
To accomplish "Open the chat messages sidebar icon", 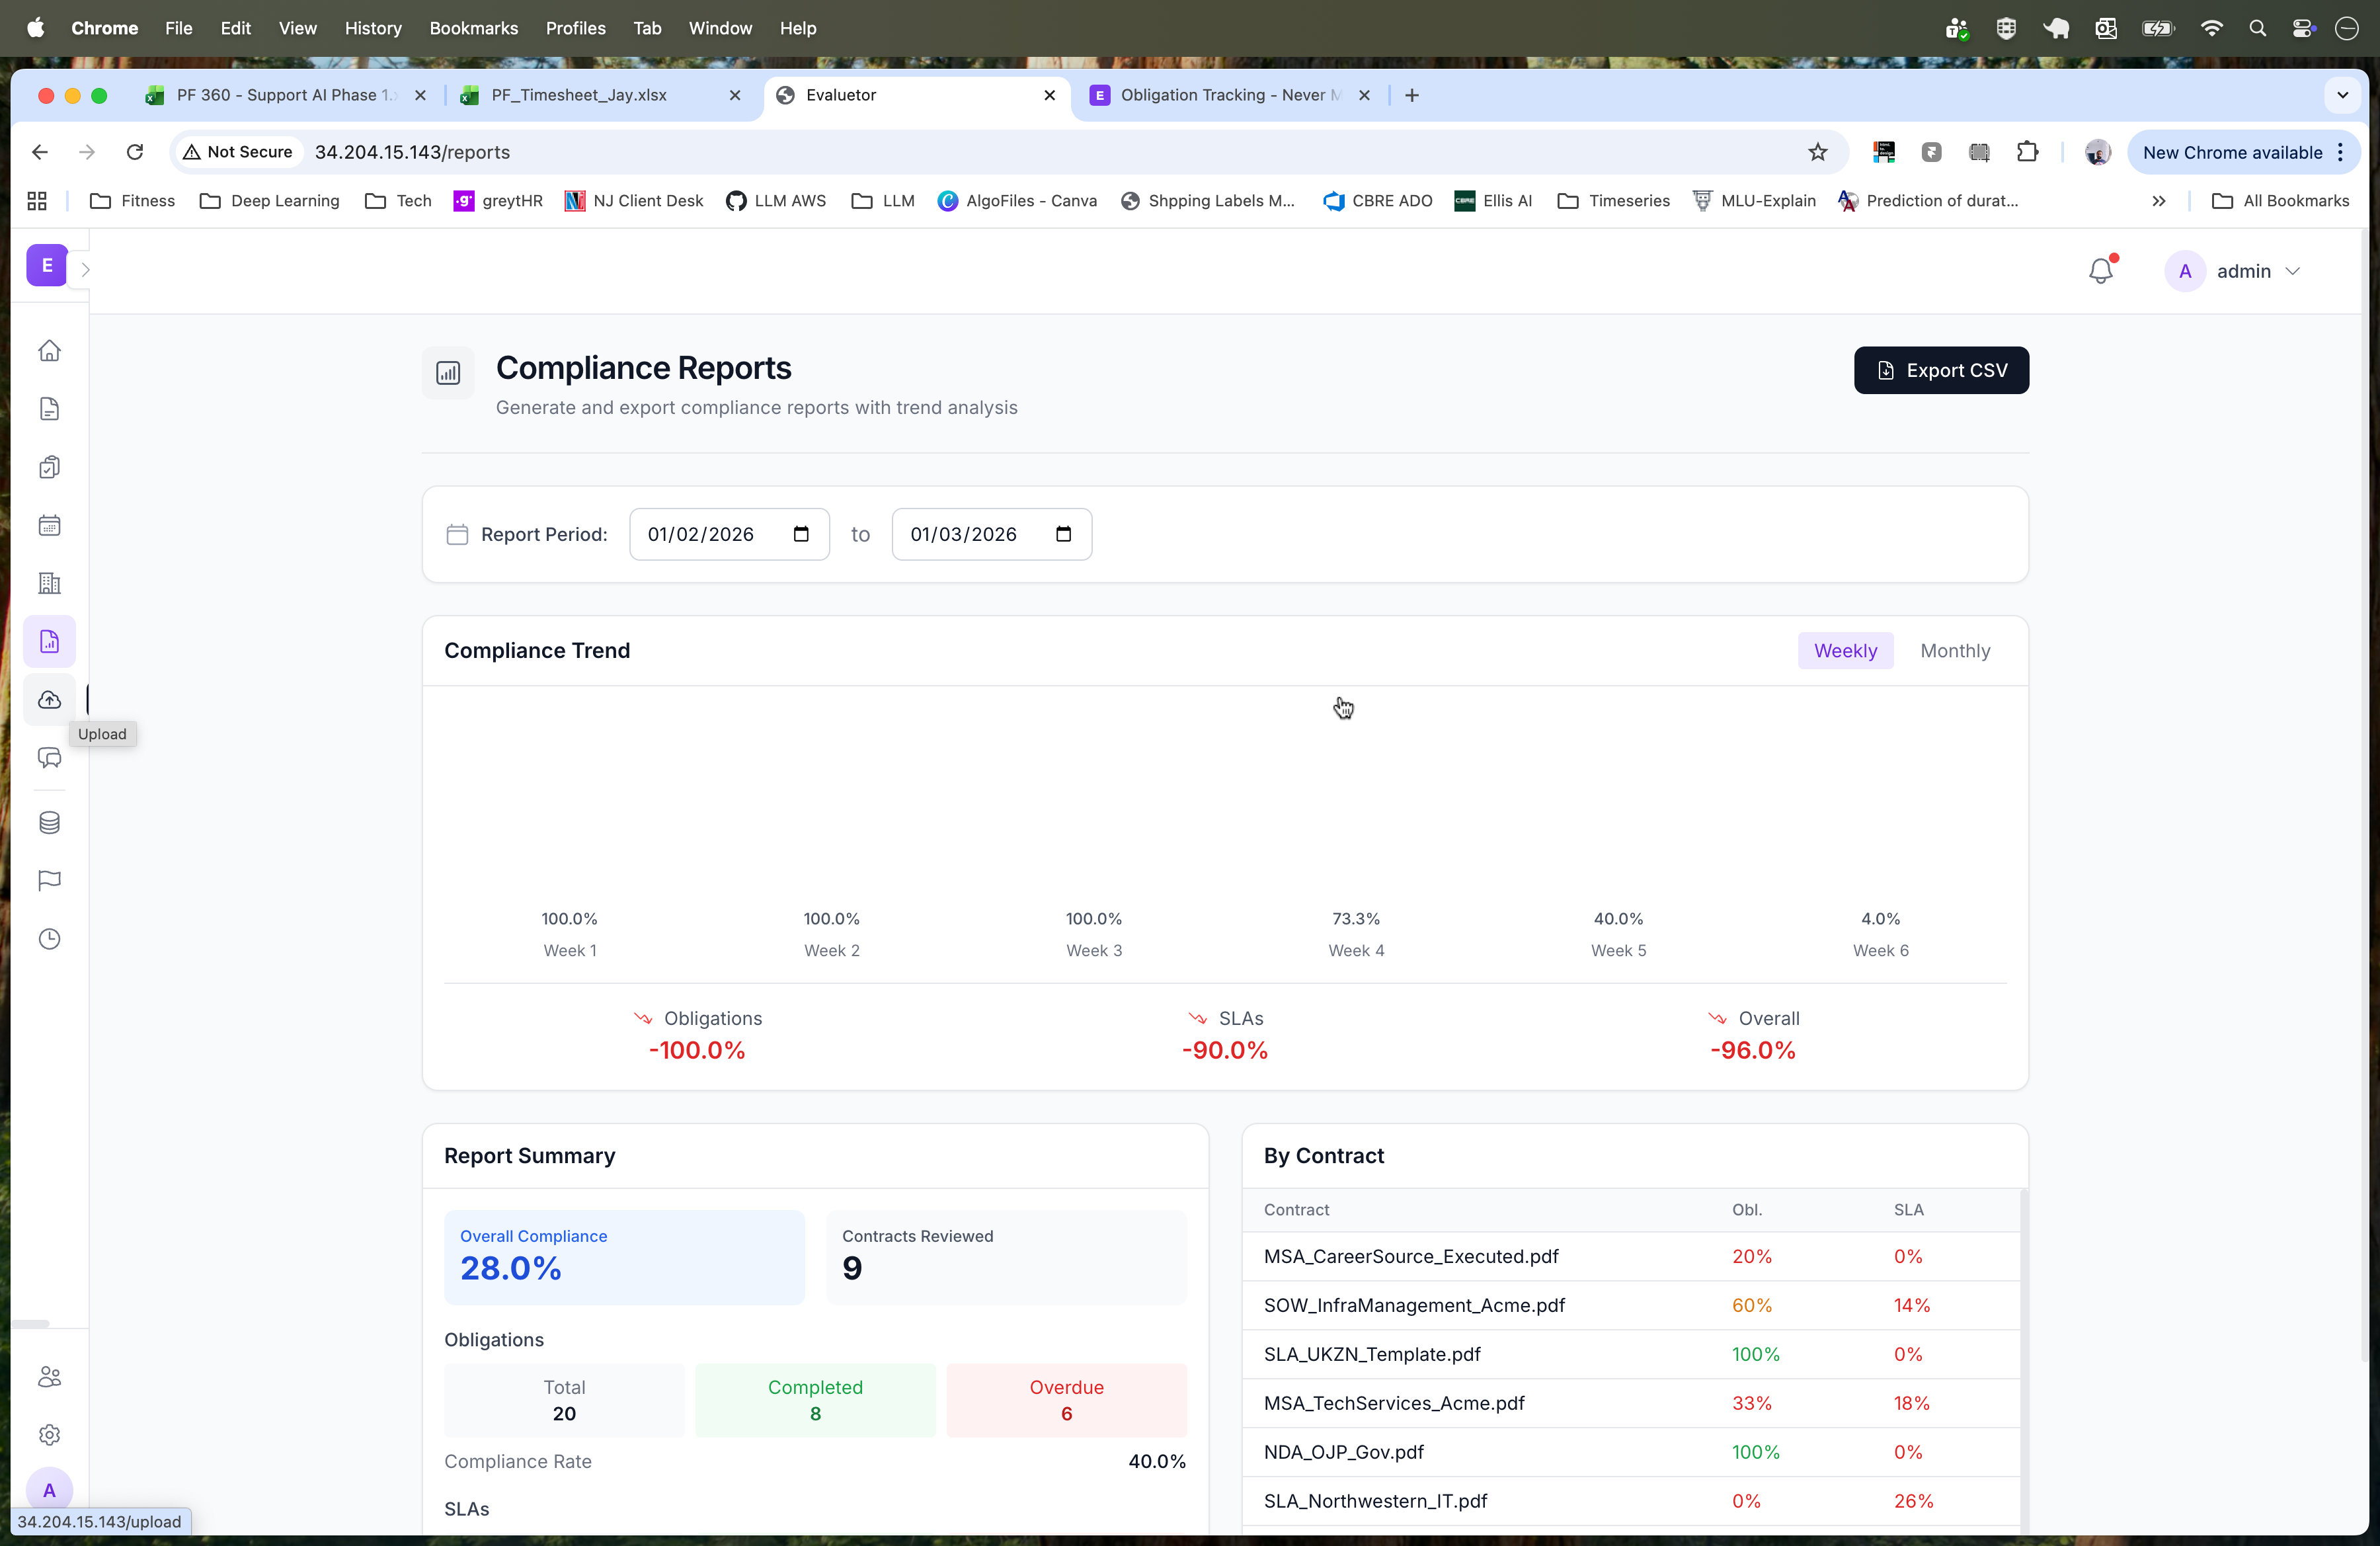I will (x=49, y=758).
